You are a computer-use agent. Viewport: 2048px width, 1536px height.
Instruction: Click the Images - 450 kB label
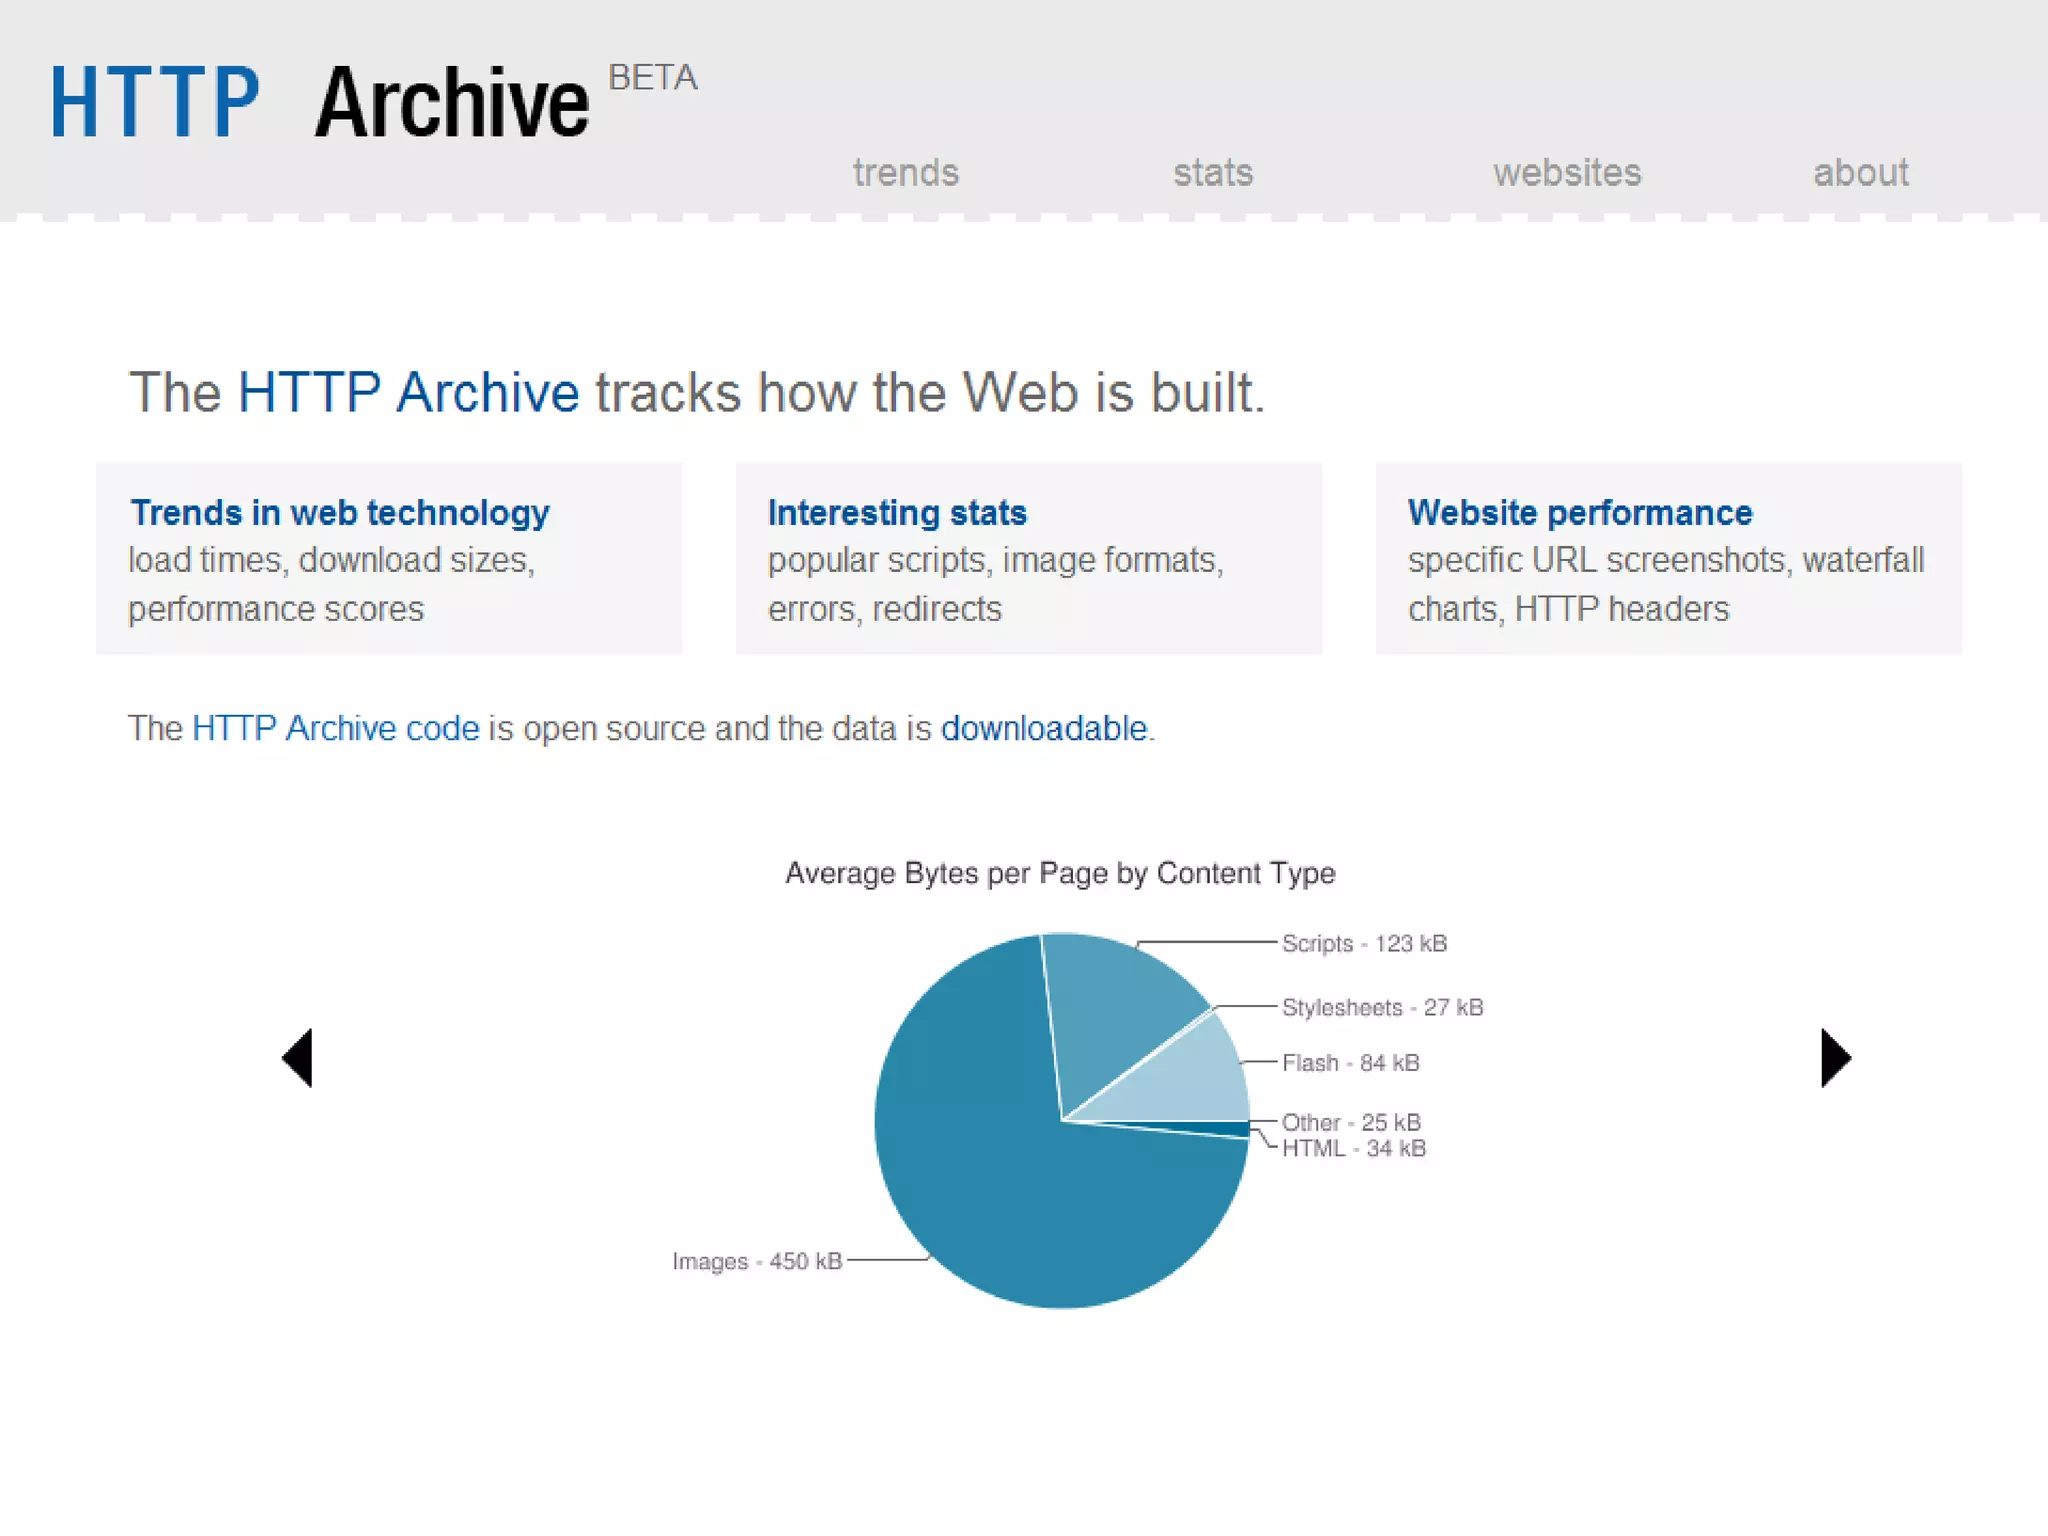757,1261
